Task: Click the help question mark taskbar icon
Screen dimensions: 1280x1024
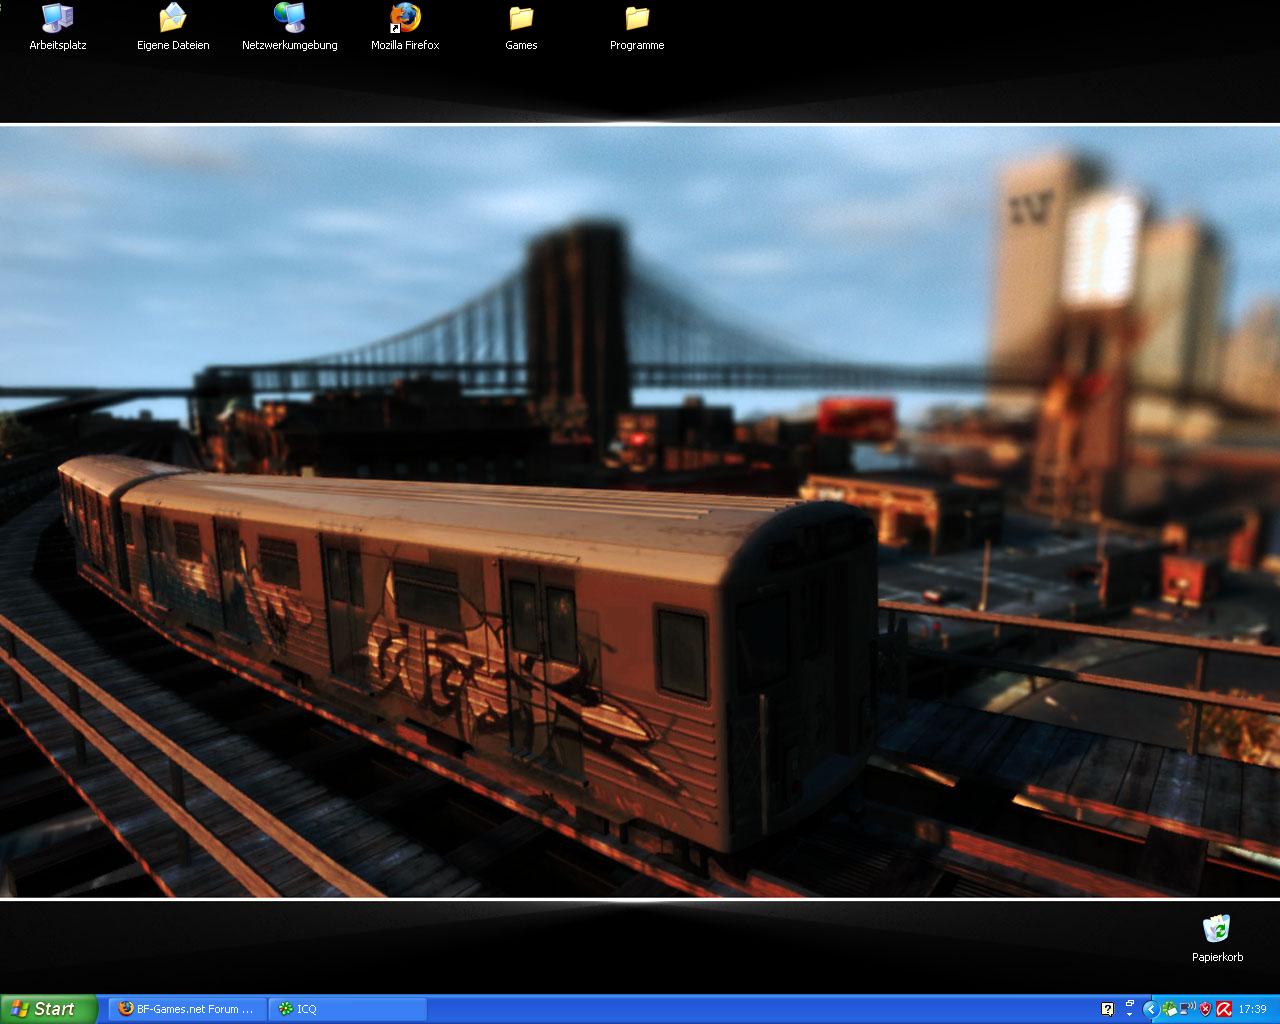Action: pos(1107,1009)
